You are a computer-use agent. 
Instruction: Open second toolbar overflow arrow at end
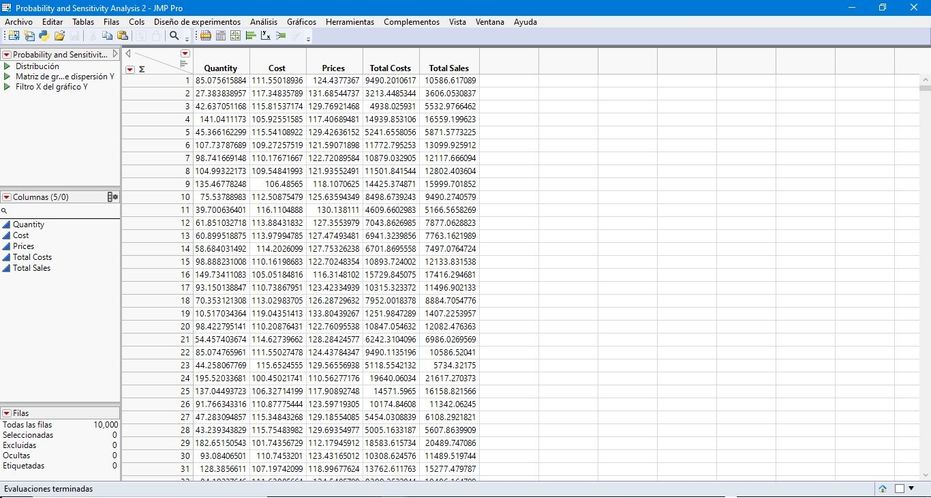coord(308,39)
